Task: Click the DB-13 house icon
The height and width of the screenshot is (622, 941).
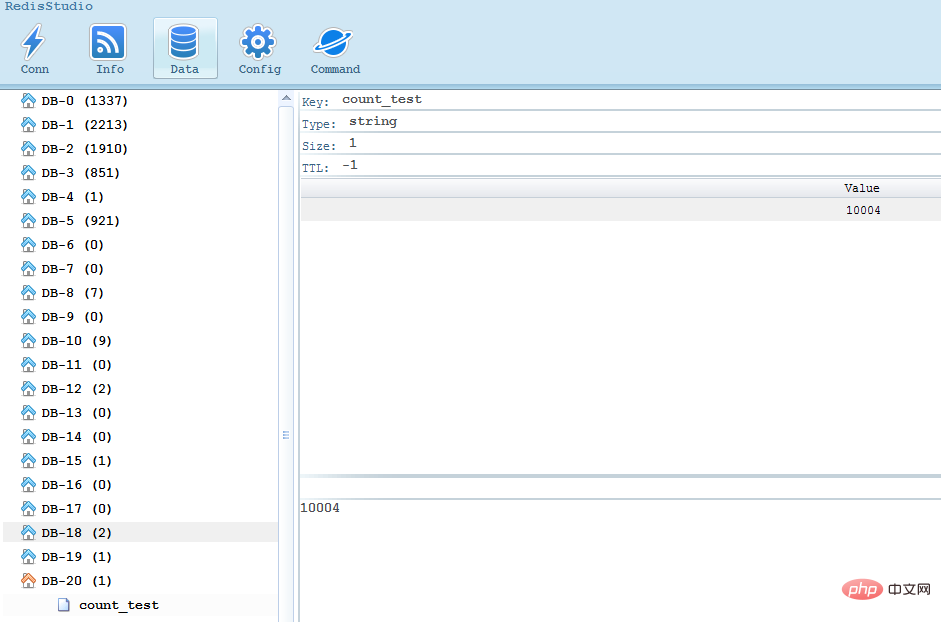Action: click(x=28, y=412)
